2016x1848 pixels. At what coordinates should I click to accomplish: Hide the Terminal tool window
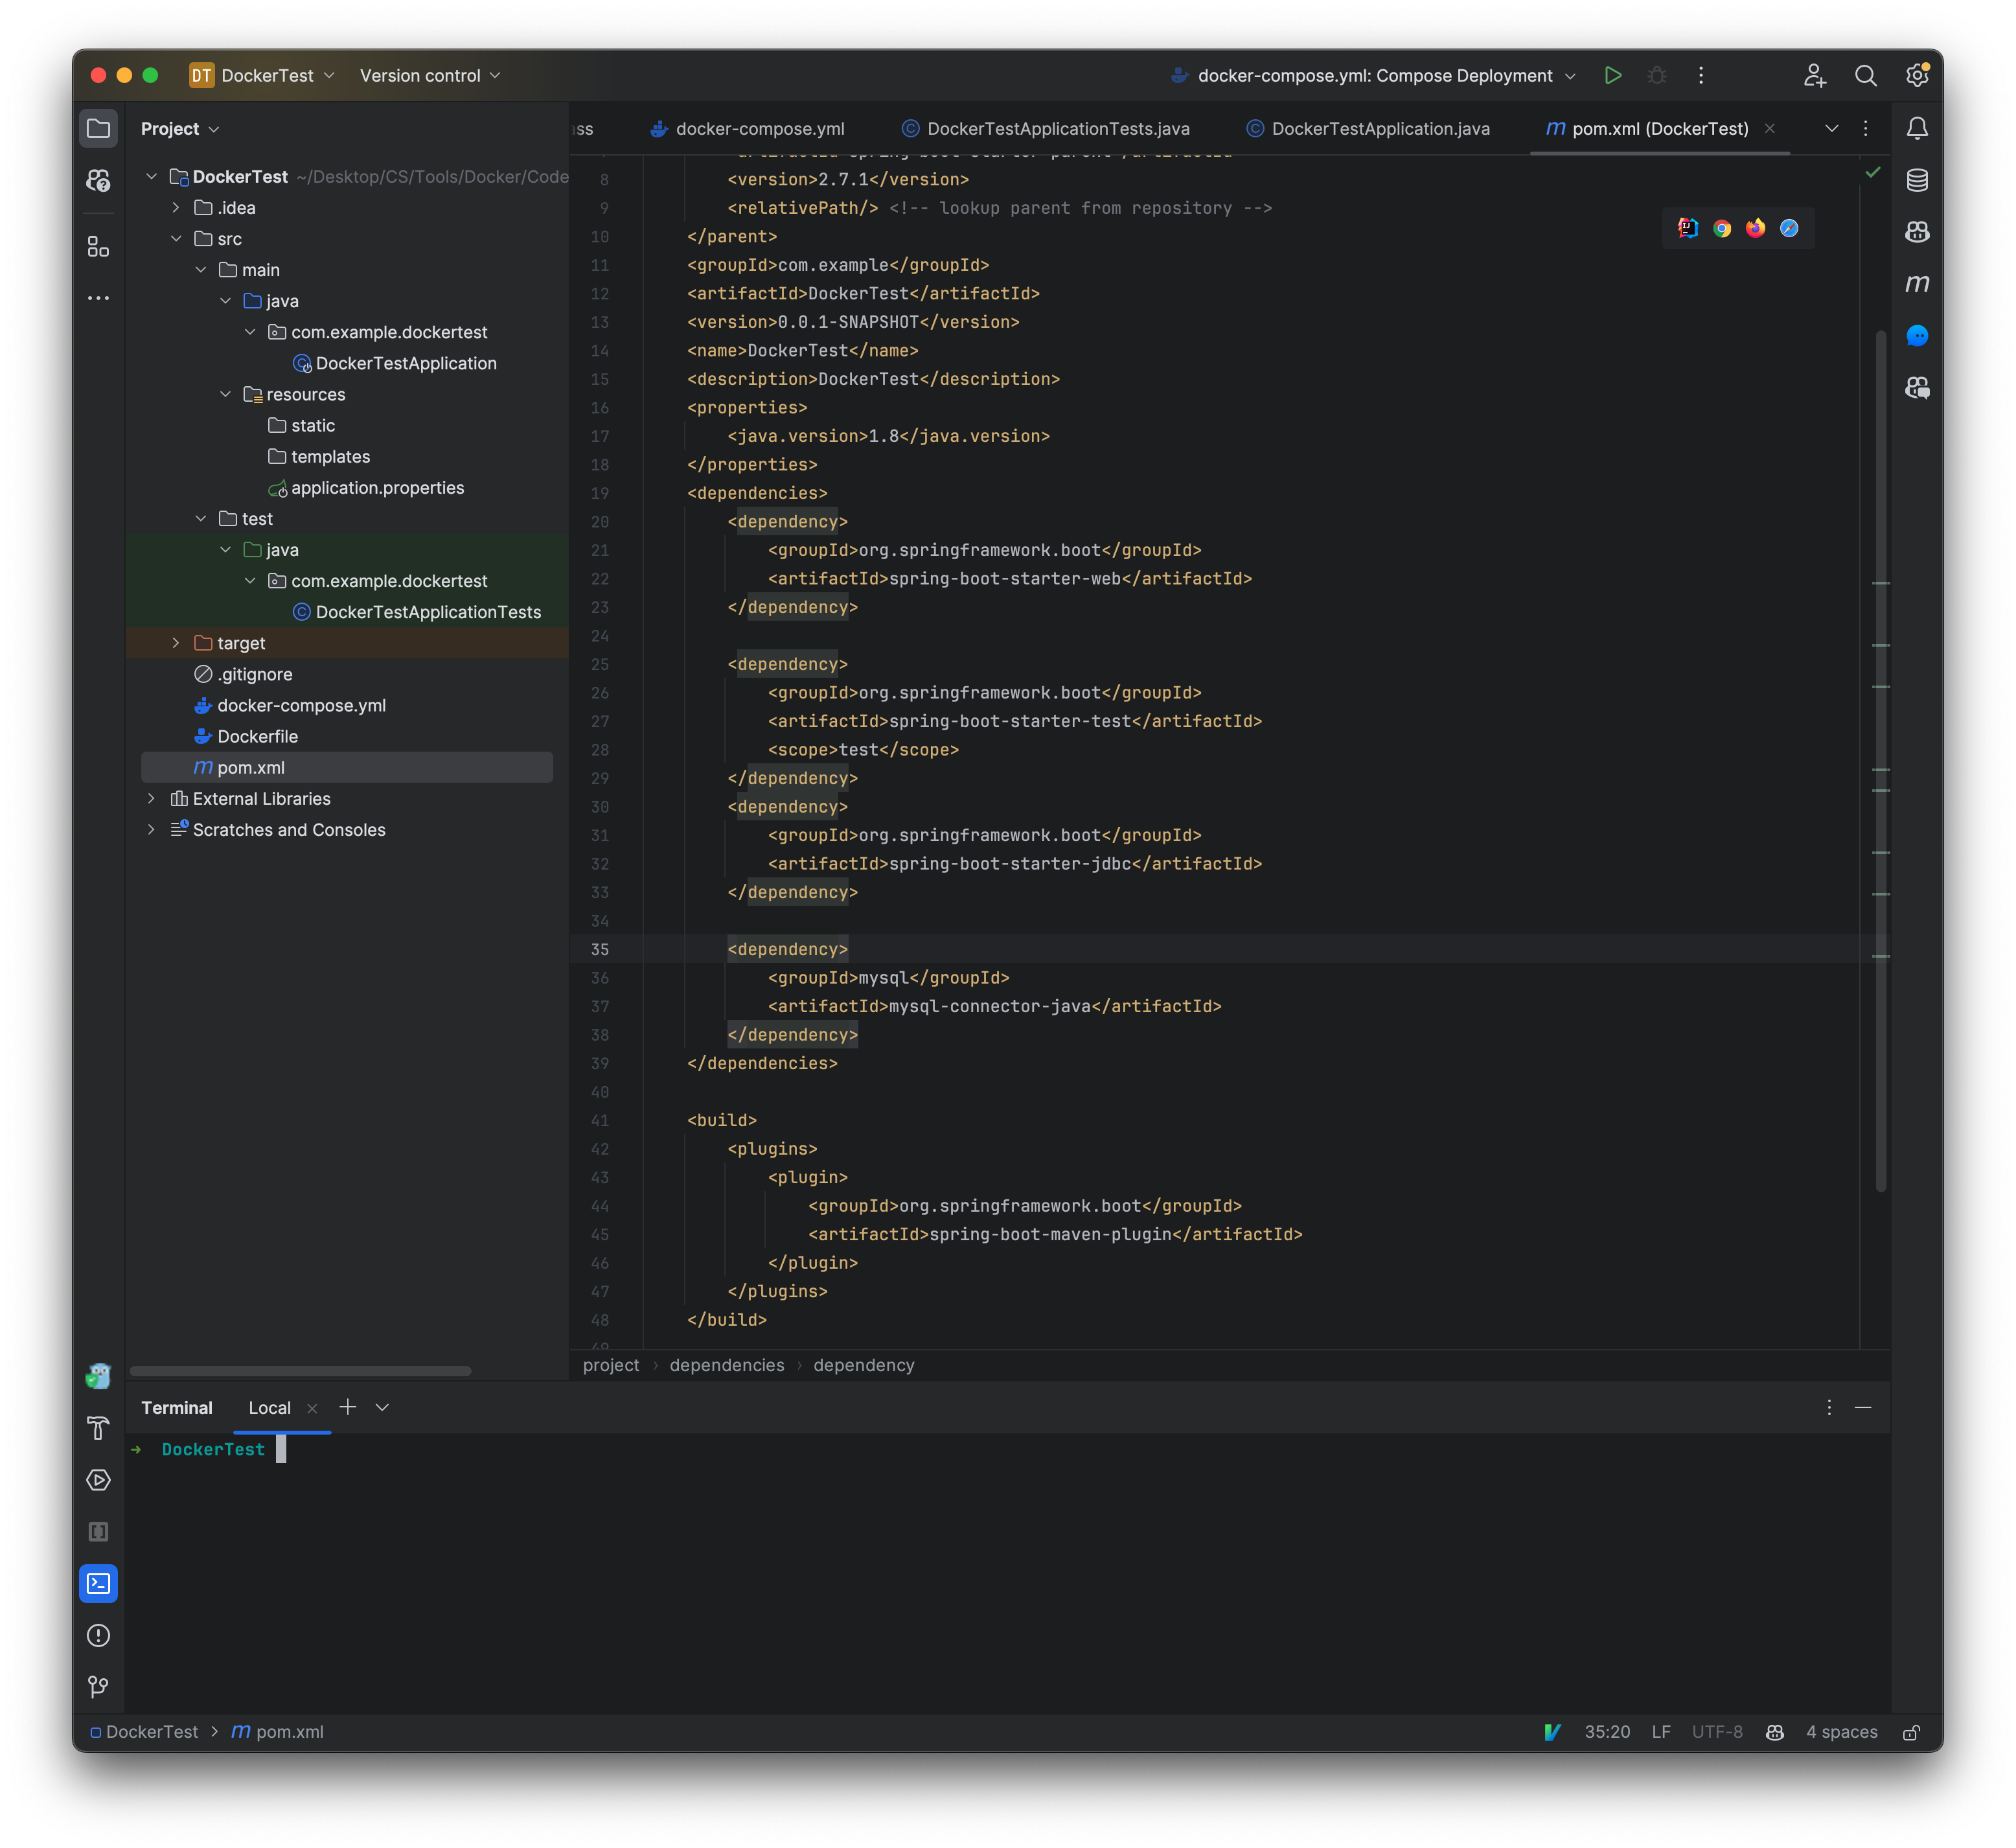[x=1863, y=1408]
